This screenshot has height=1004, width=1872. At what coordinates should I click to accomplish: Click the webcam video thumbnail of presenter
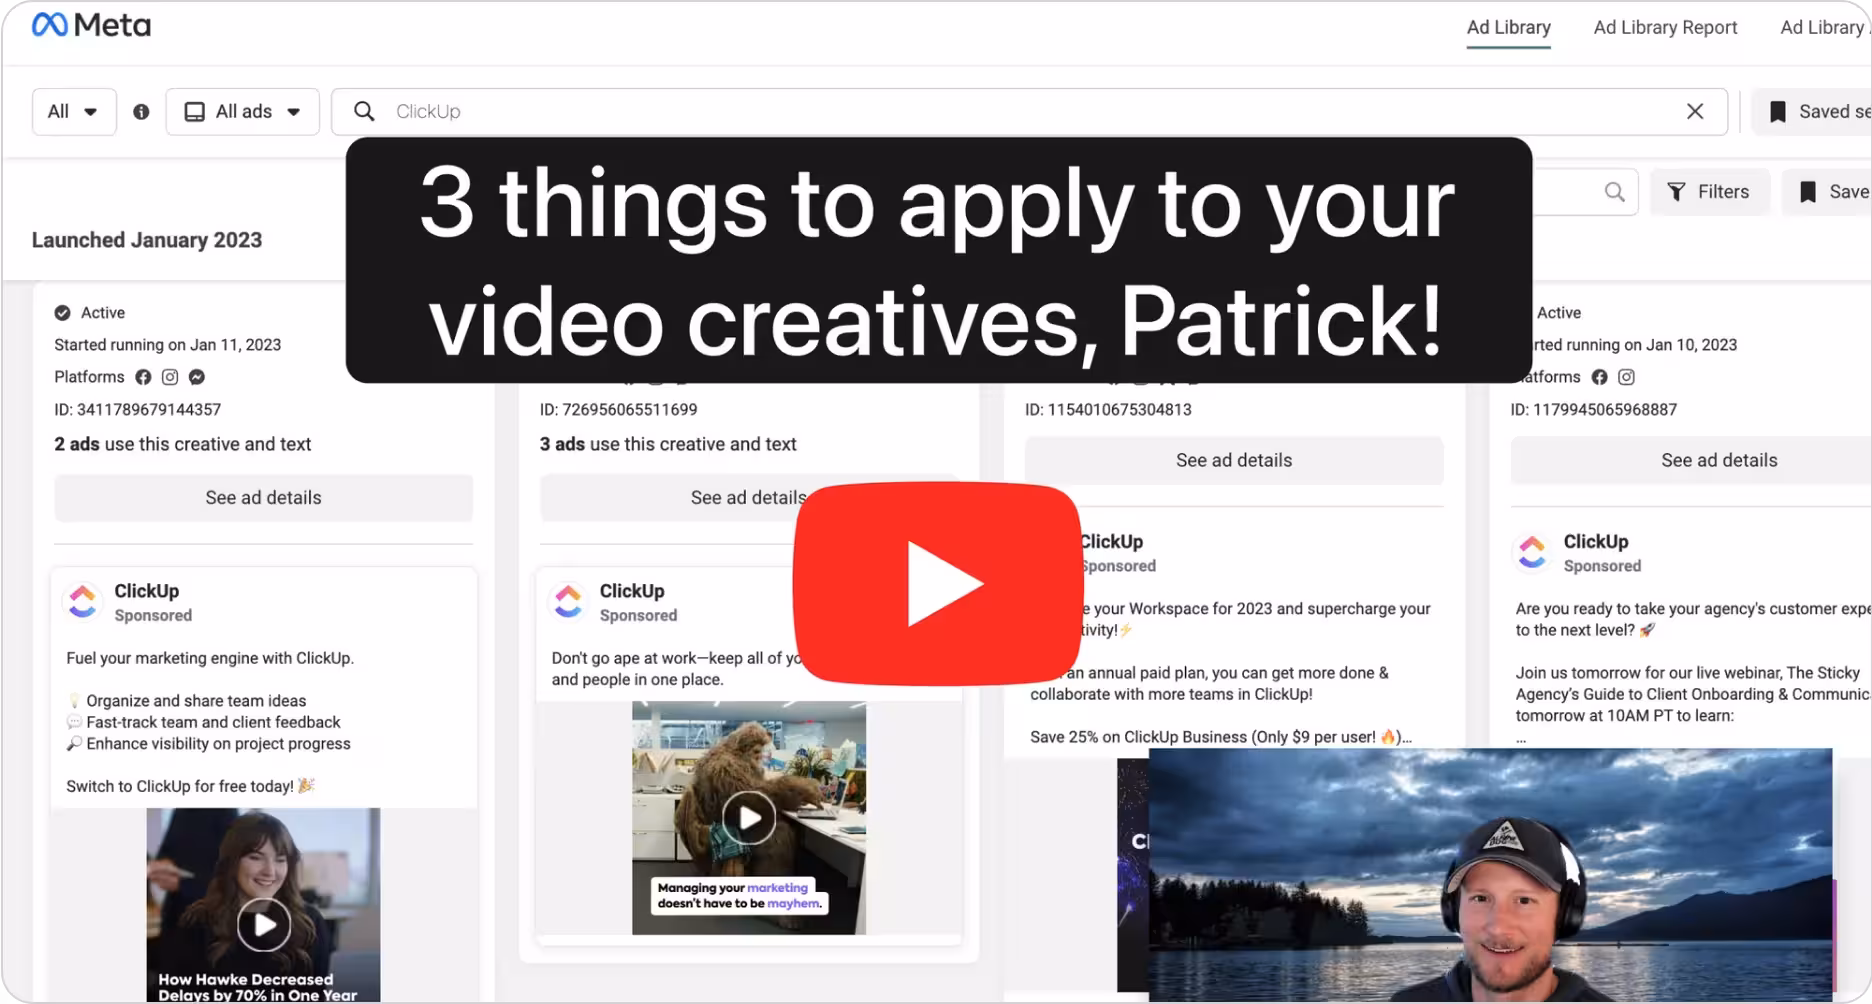tap(1490, 875)
